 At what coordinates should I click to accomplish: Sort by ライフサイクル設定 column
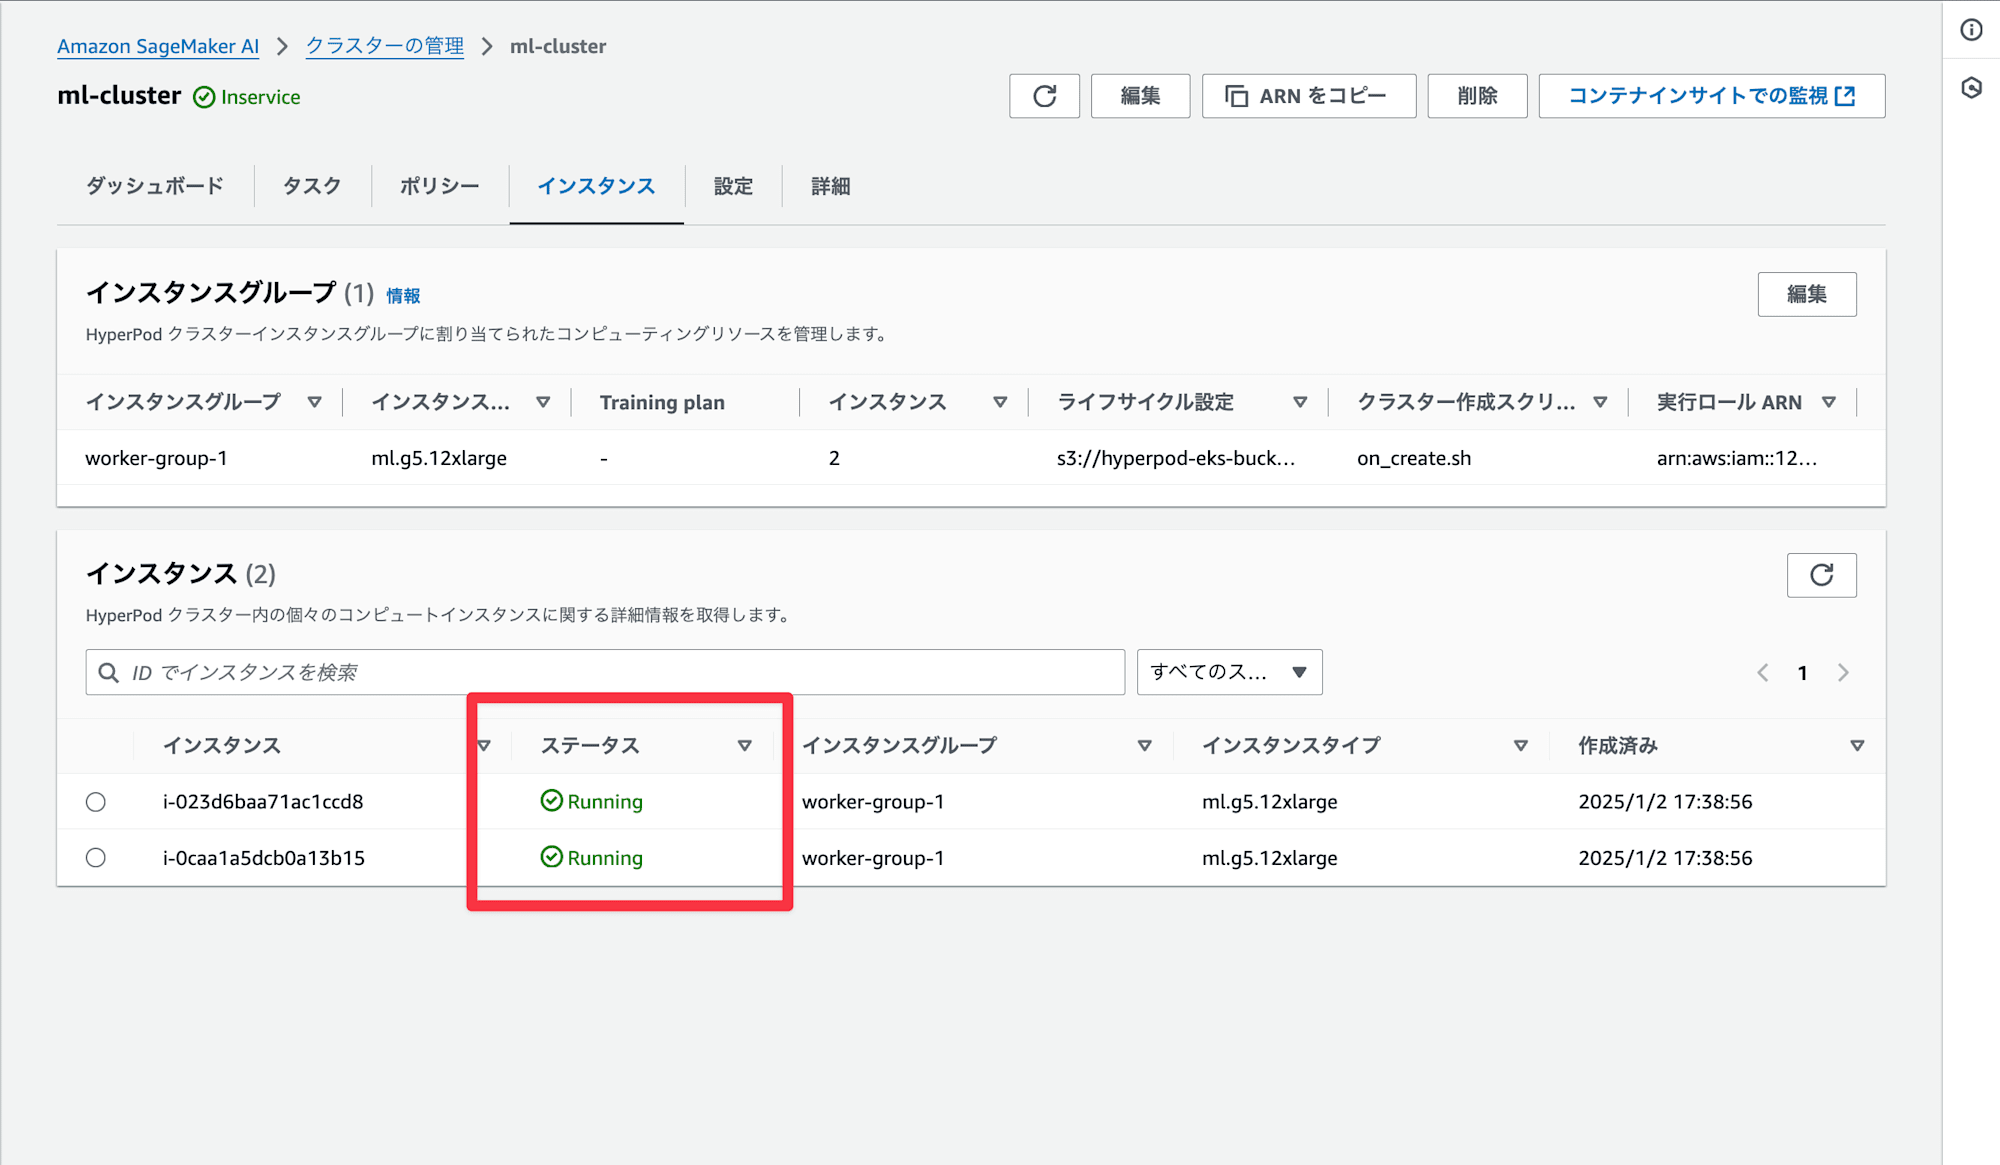click(x=1300, y=402)
